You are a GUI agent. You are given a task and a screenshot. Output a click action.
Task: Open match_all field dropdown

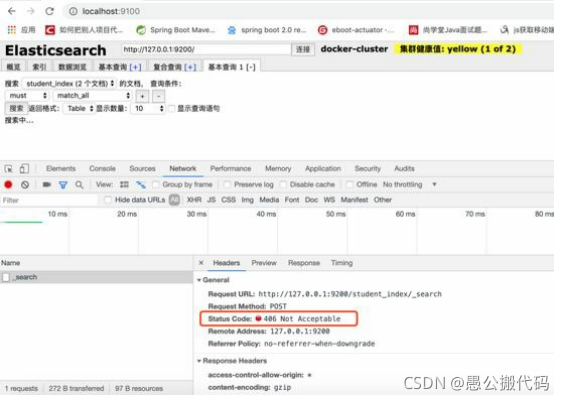(93, 96)
